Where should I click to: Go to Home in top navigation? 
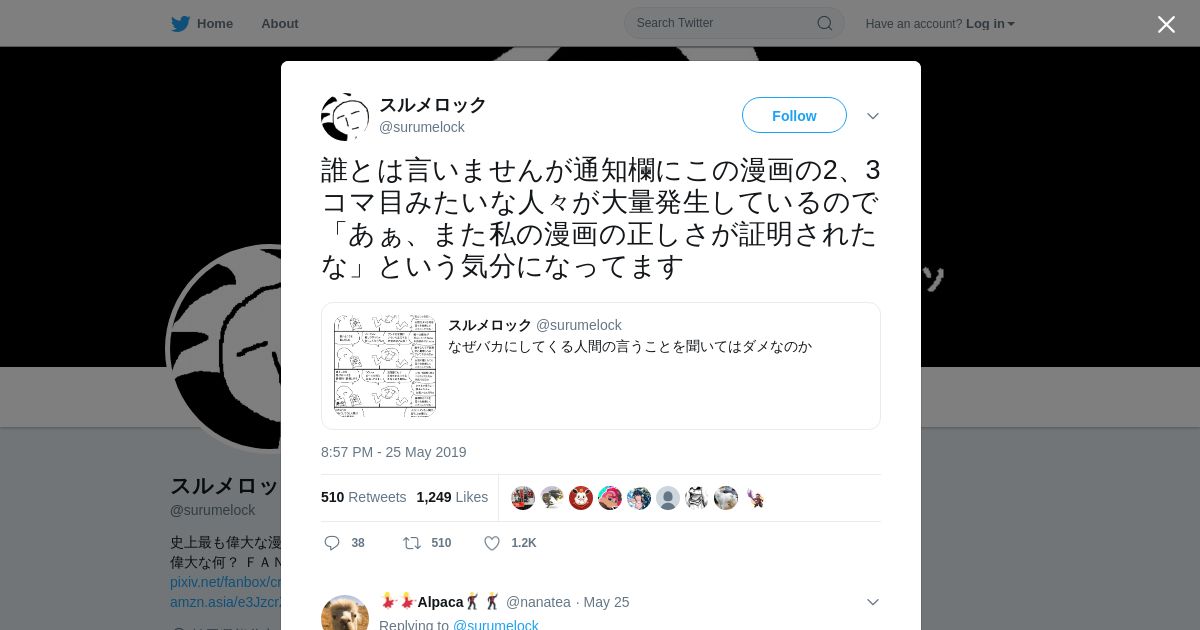[x=215, y=23]
